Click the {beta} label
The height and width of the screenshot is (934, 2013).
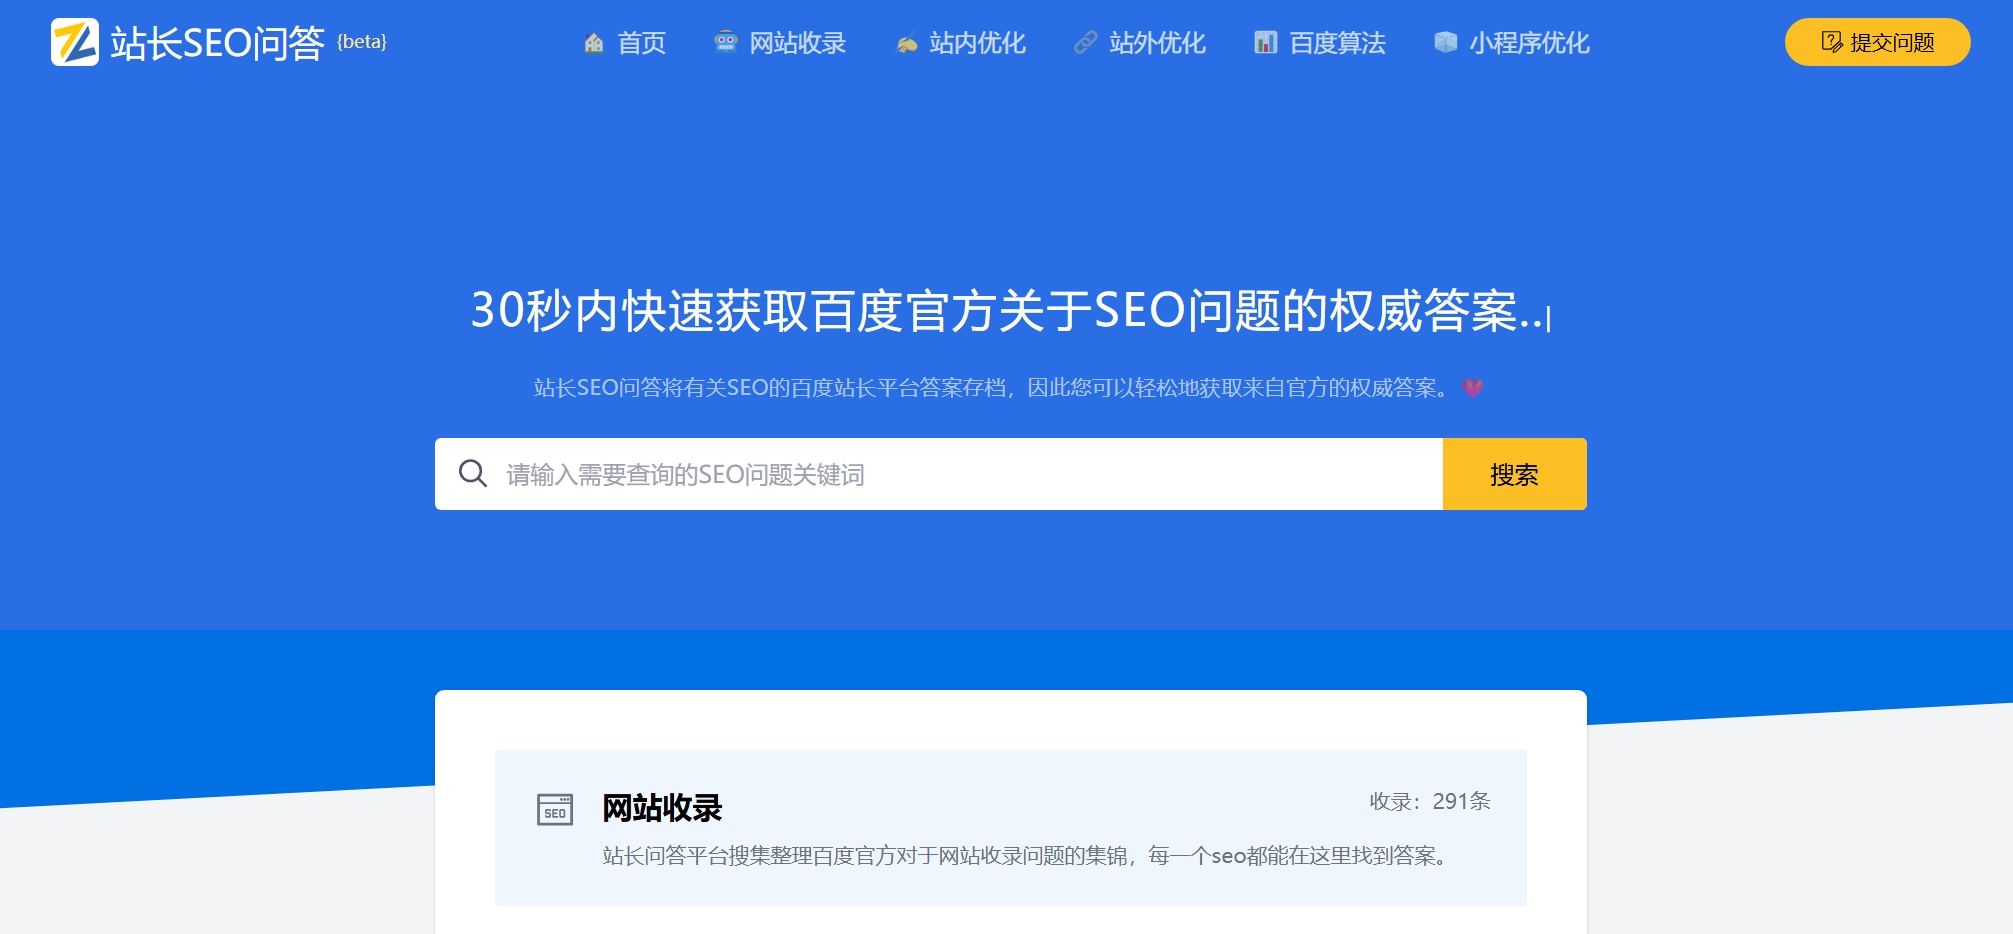tap(362, 42)
